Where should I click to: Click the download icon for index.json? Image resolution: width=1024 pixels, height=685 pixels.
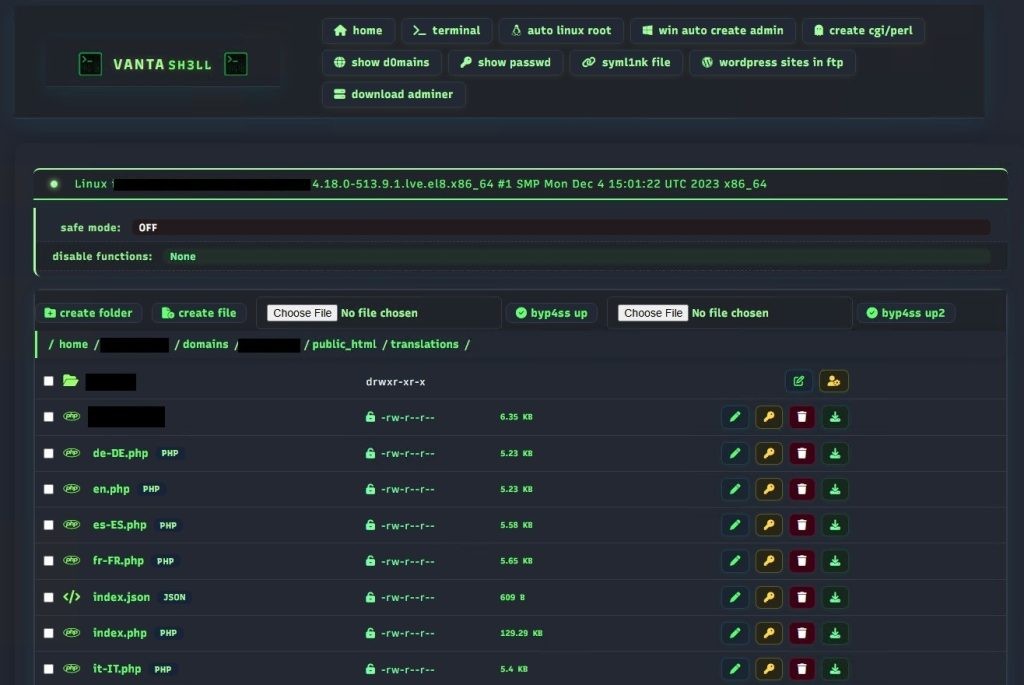[x=836, y=597]
